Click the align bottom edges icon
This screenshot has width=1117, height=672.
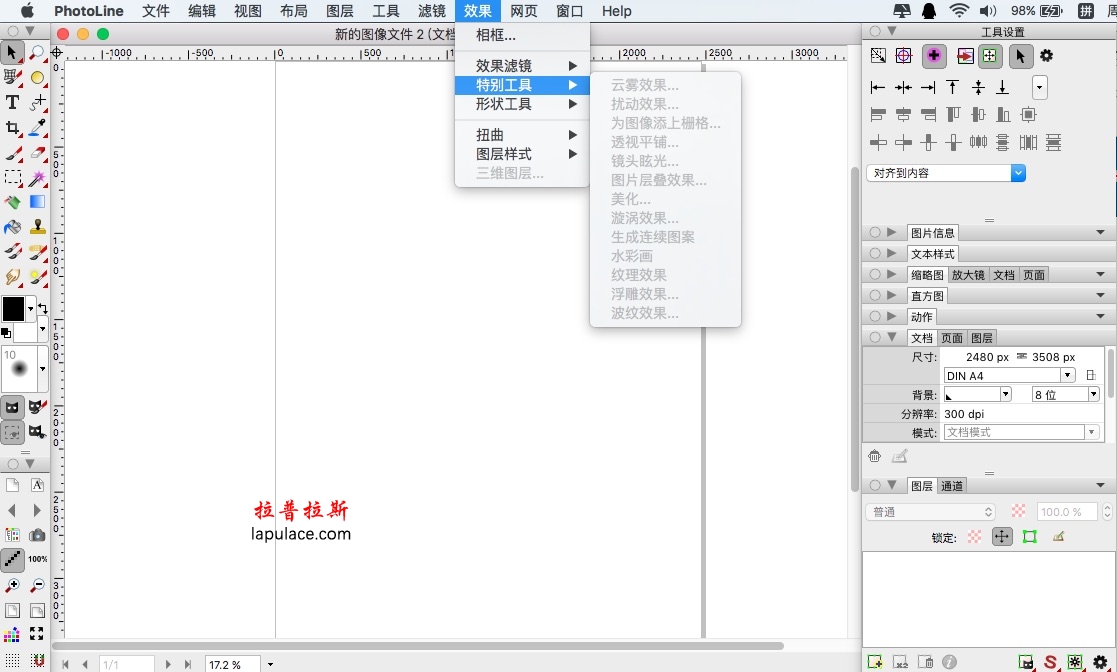tap(1002, 88)
